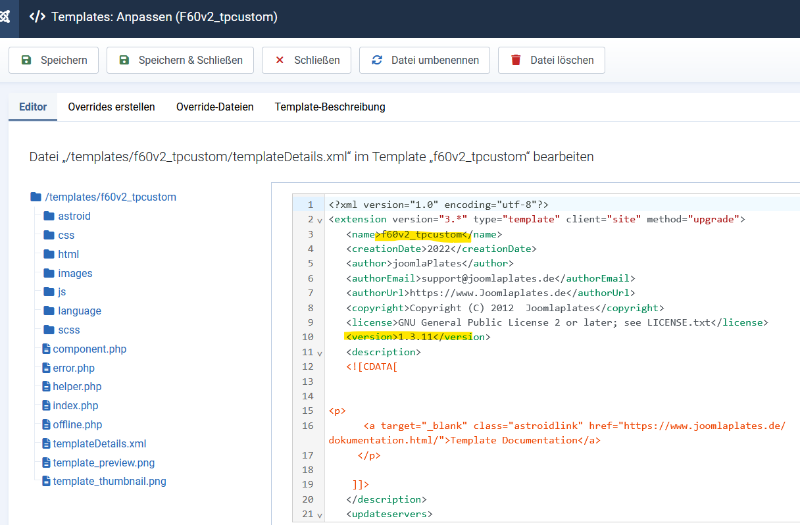Screen dimensions: 800x525
Task: Click the file icon beside templateDetails.xml
Action: coord(46,443)
